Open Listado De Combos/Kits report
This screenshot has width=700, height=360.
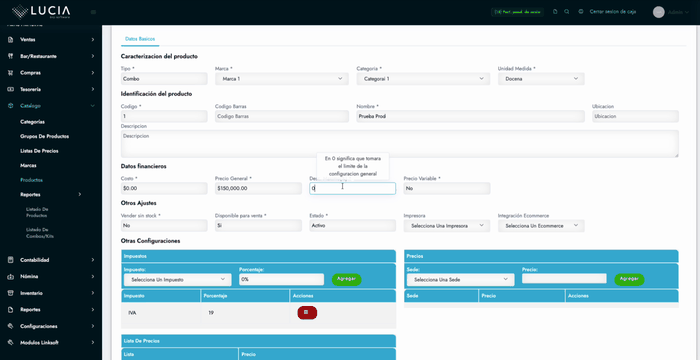[40, 233]
